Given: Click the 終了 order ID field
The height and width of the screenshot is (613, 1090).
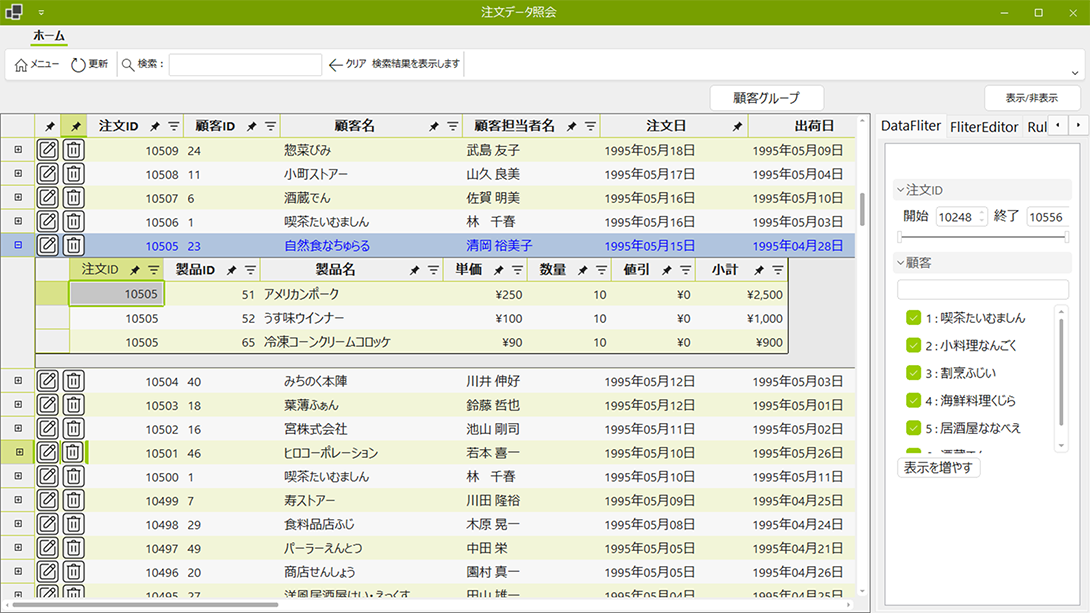Looking at the screenshot, I should [1048, 217].
